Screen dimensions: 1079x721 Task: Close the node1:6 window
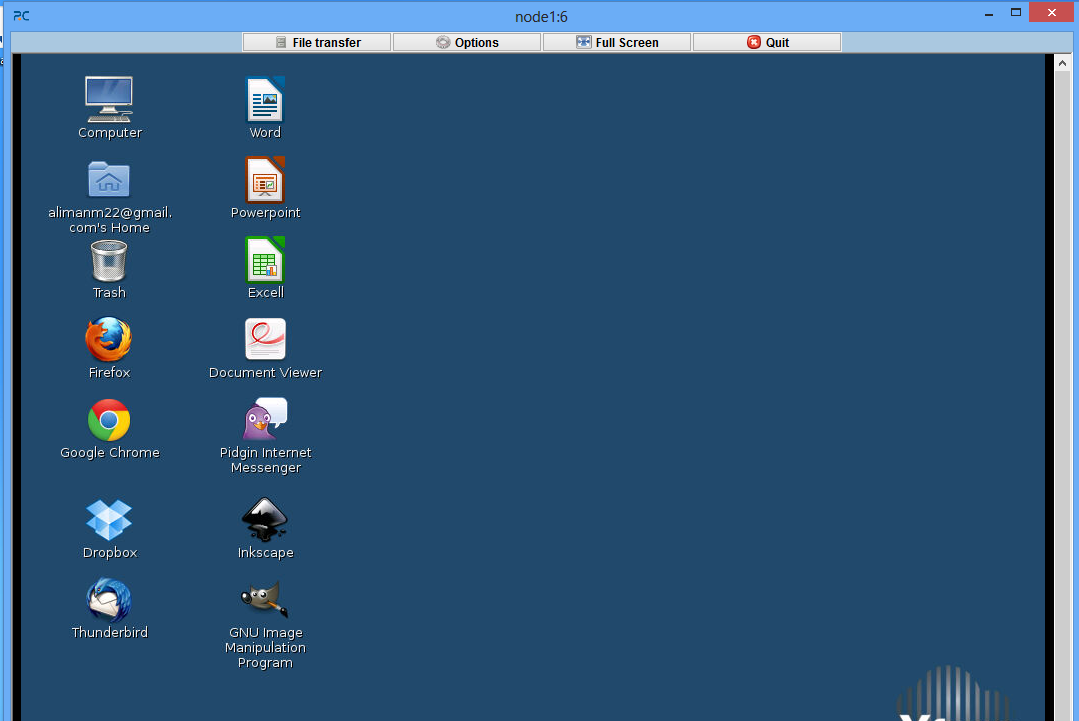[x=1051, y=12]
